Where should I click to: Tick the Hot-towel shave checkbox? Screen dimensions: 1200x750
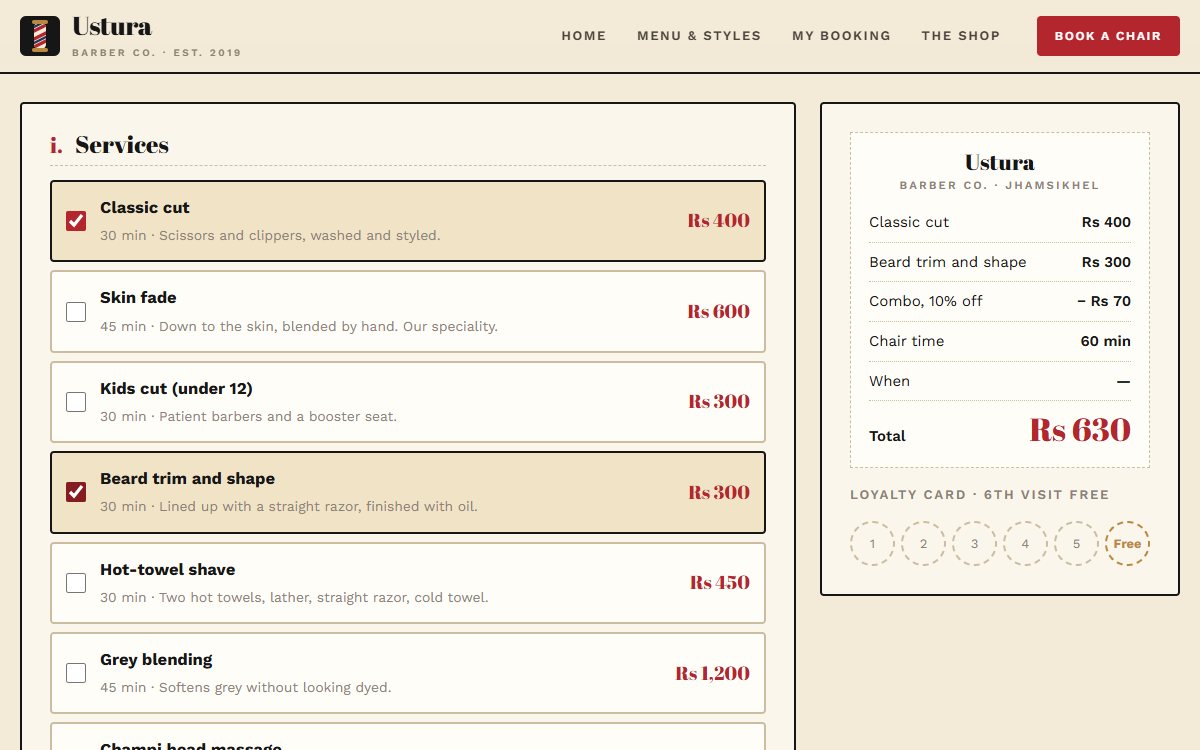pos(76,583)
